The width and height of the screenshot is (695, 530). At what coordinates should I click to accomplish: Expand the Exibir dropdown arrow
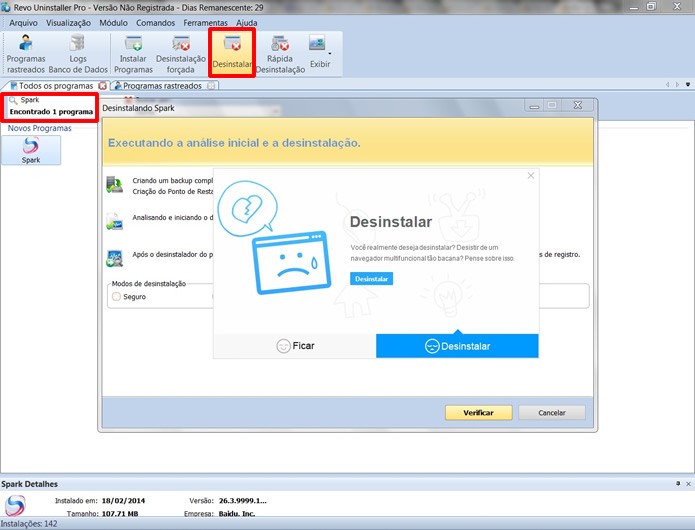330,54
